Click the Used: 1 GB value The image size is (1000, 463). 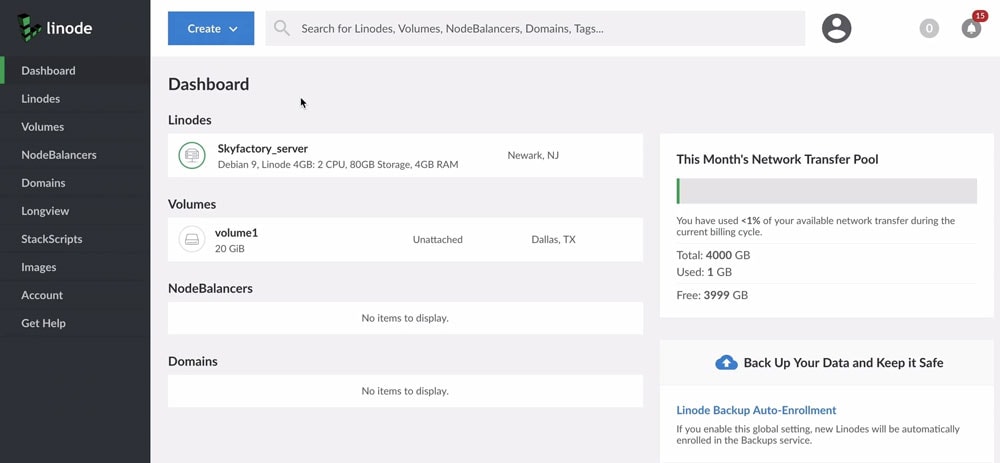click(x=704, y=272)
